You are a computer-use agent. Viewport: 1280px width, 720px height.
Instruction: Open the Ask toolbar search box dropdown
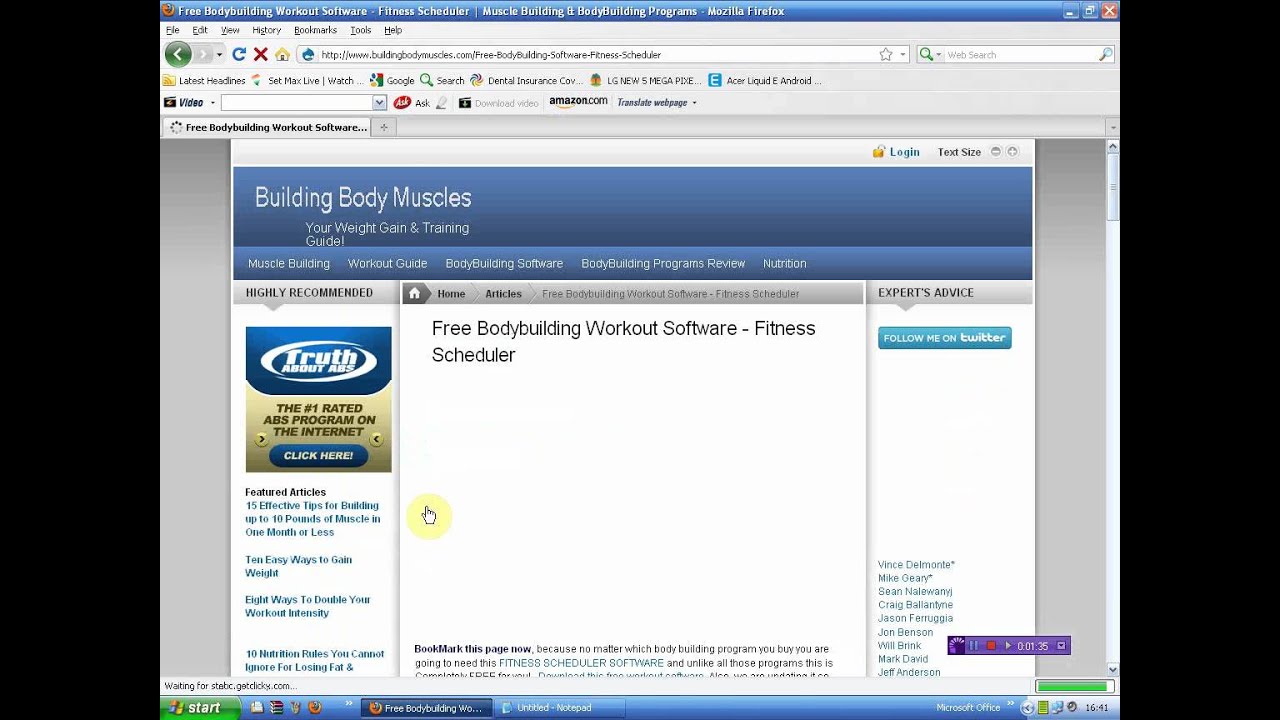click(x=379, y=102)
